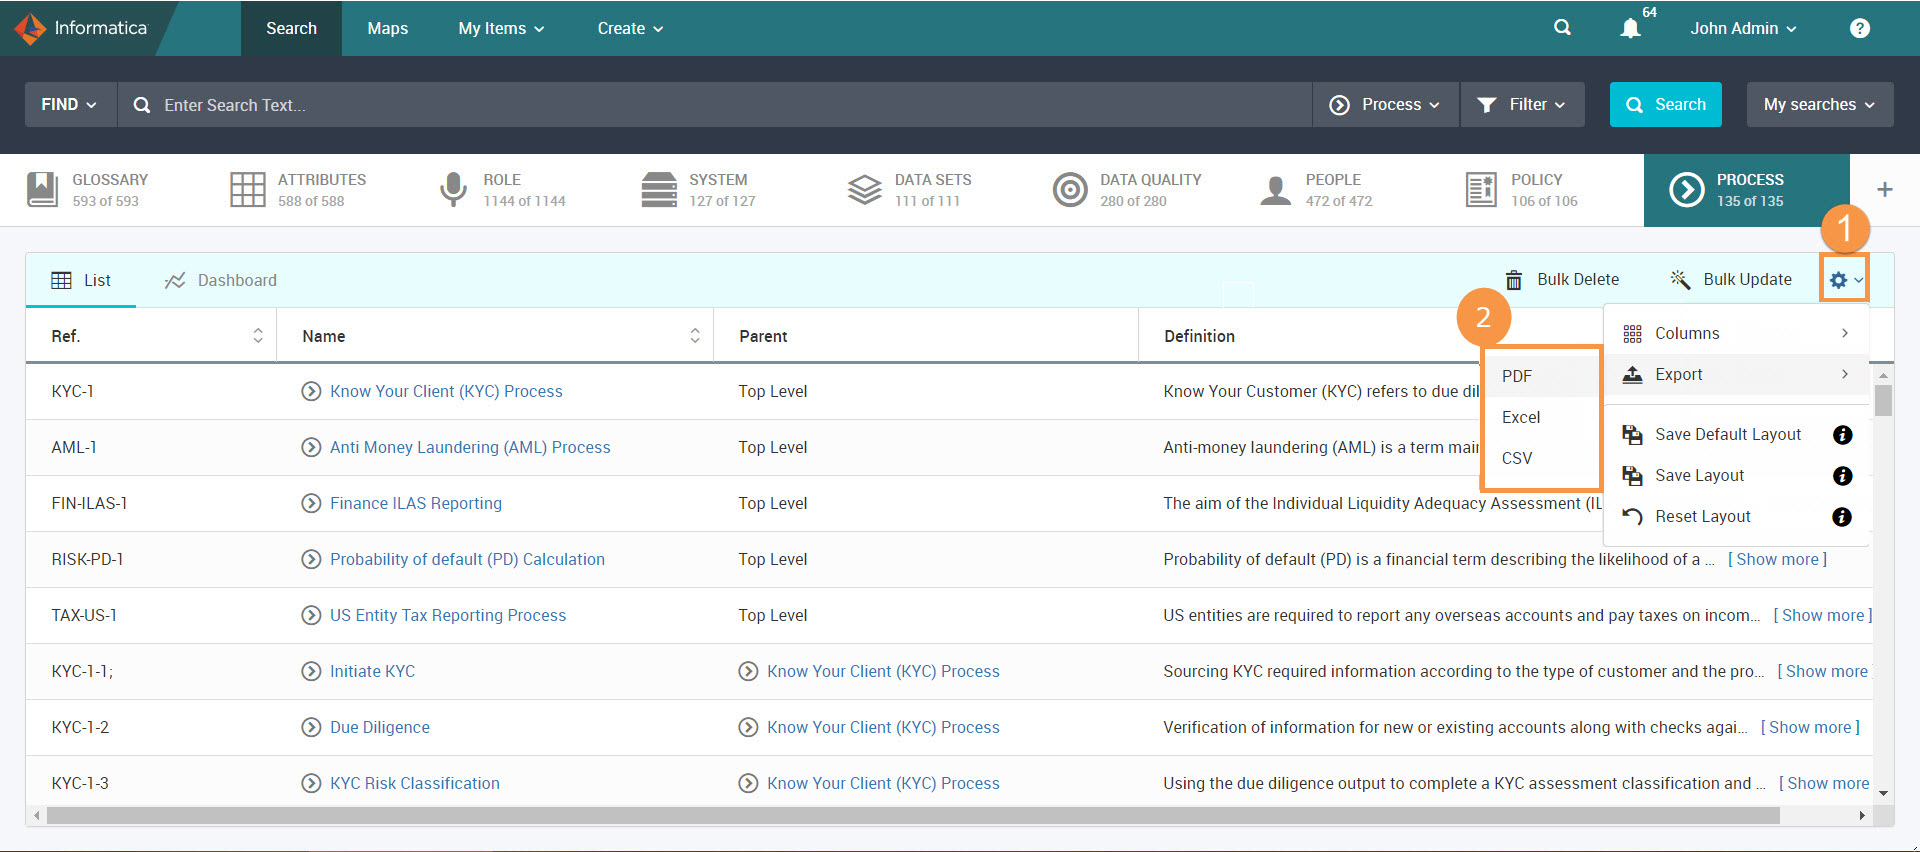This screenshot has height=852, width=1920.
Task: Expand the Filter dropdown
Action: click(x=1523, y=104)
